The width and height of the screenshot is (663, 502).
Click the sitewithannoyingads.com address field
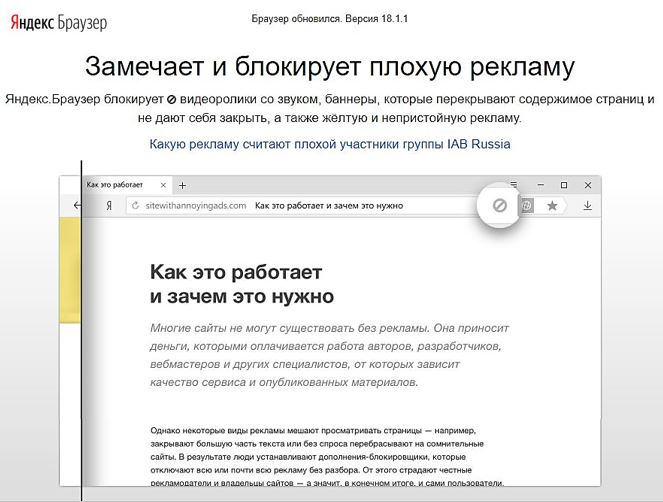(x=196, y=206)
